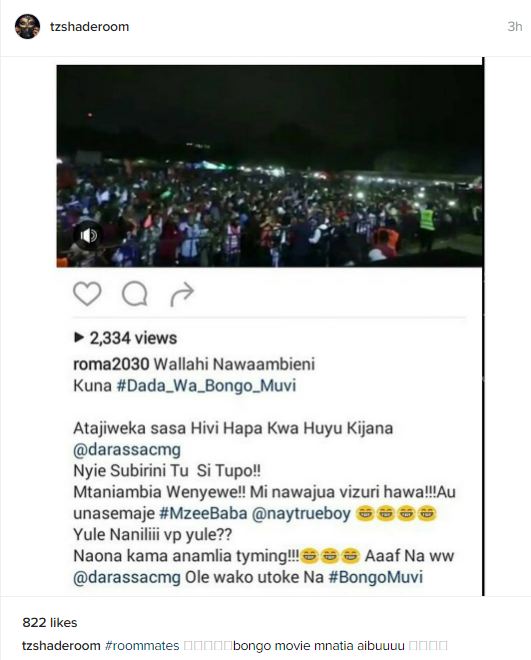Open the @naytrueboy mention

(301, 514)
